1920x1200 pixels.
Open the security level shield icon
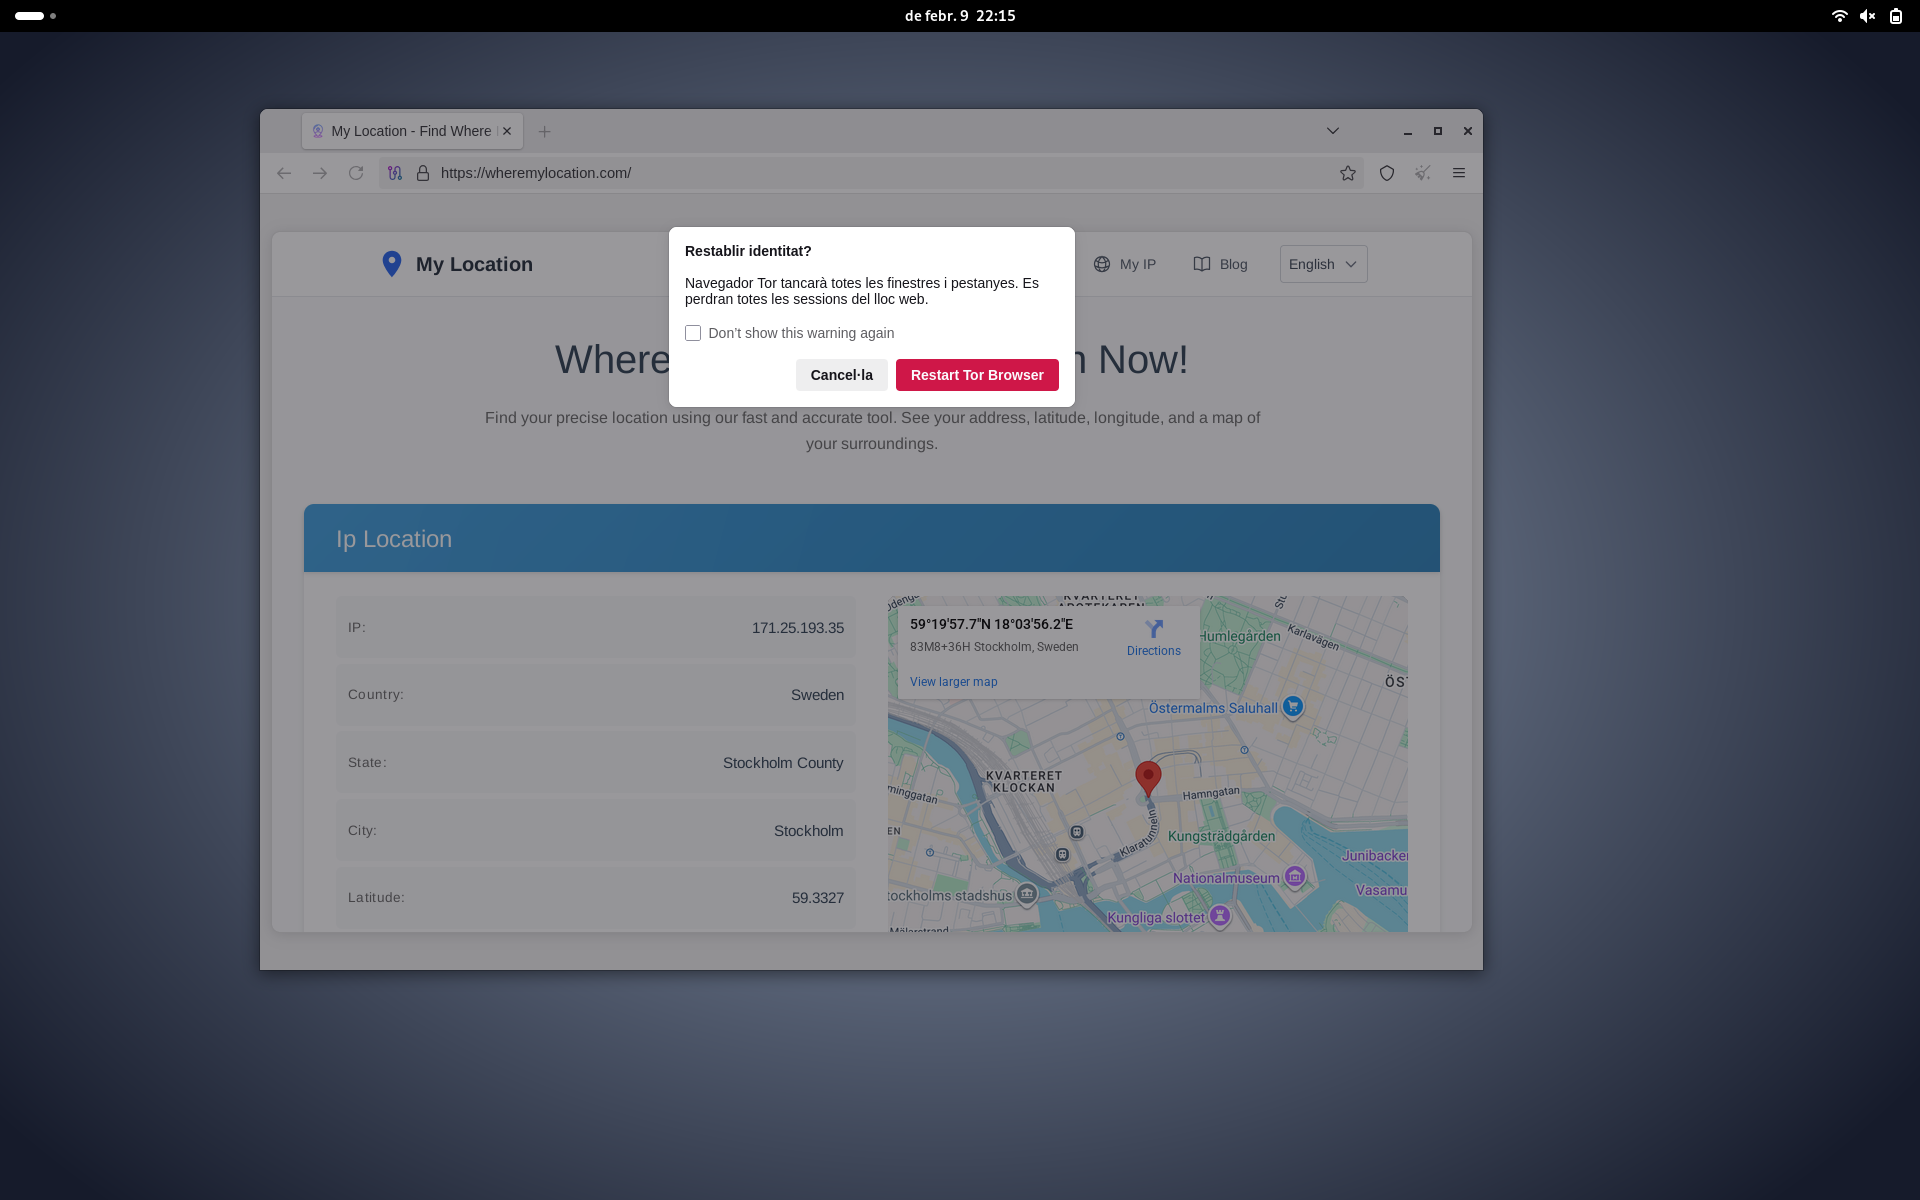click(x=1386, y=172)
